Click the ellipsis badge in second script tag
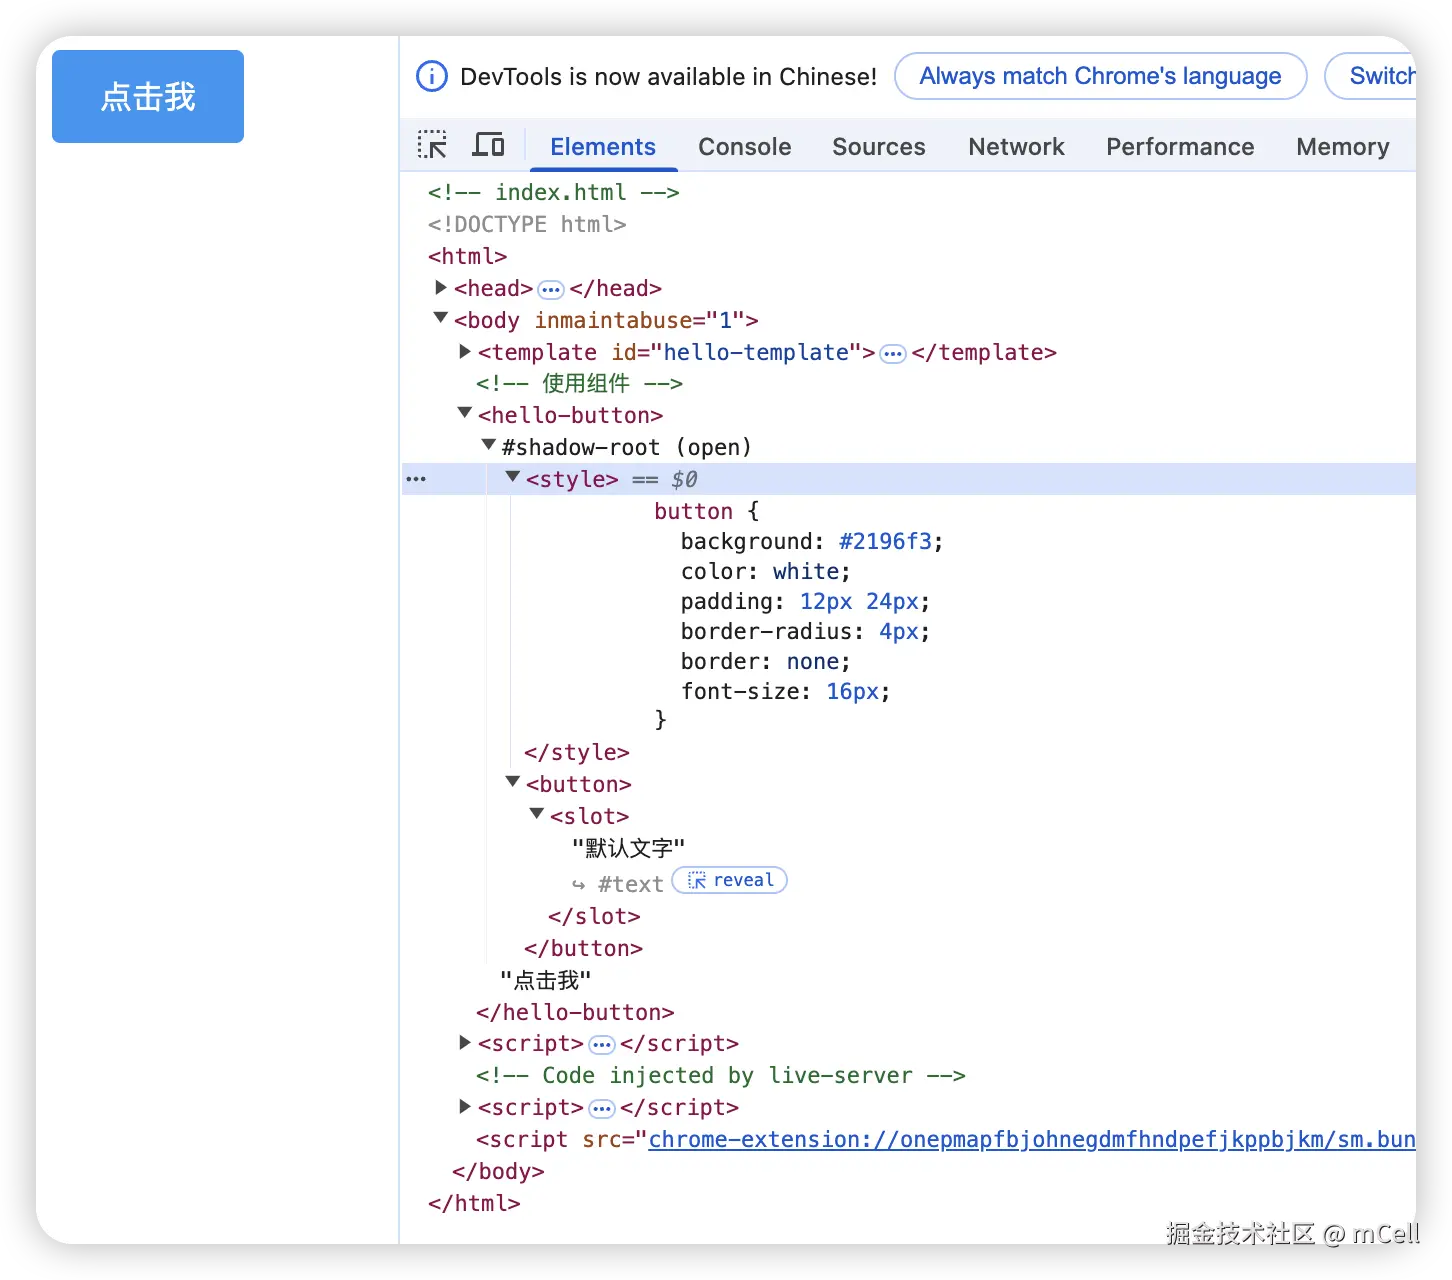Screen dimensions: 1452x1280 point(602,1109)
